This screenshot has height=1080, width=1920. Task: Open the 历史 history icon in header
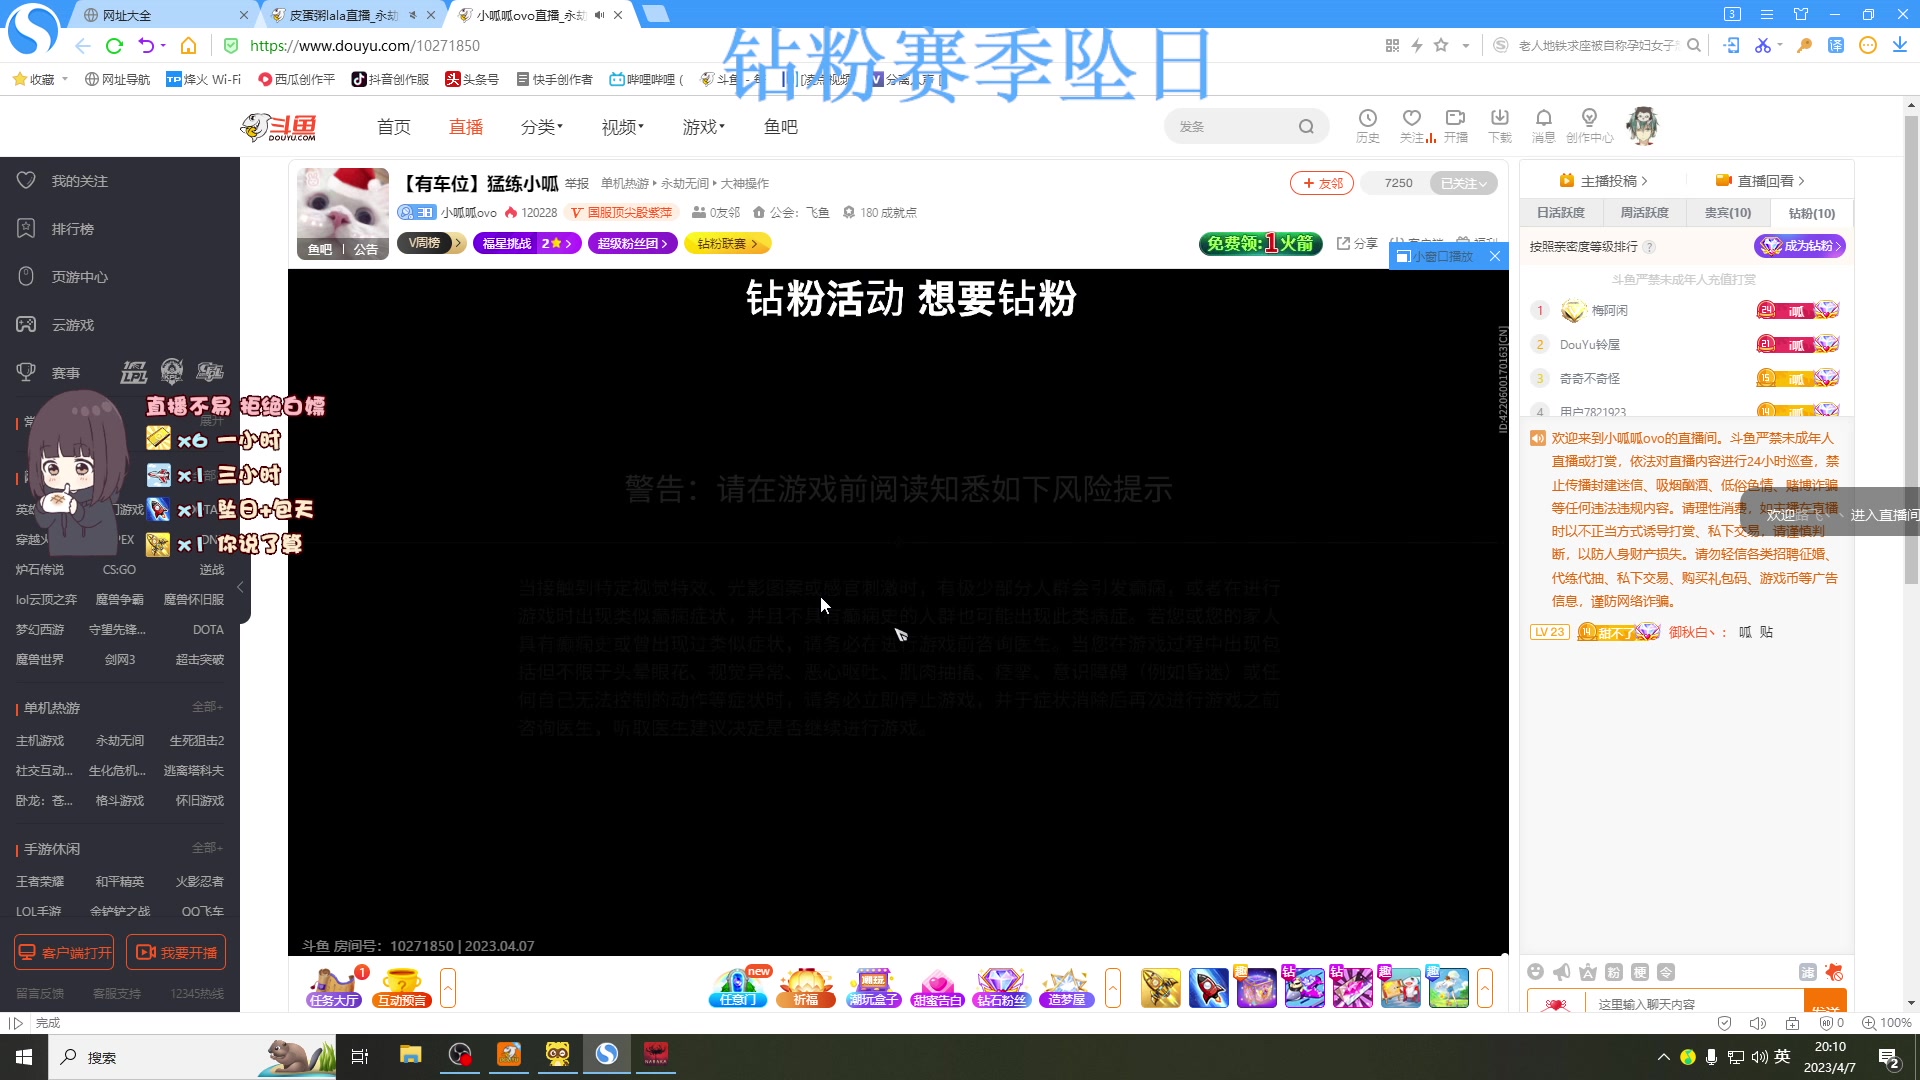tap(1368, 126)
